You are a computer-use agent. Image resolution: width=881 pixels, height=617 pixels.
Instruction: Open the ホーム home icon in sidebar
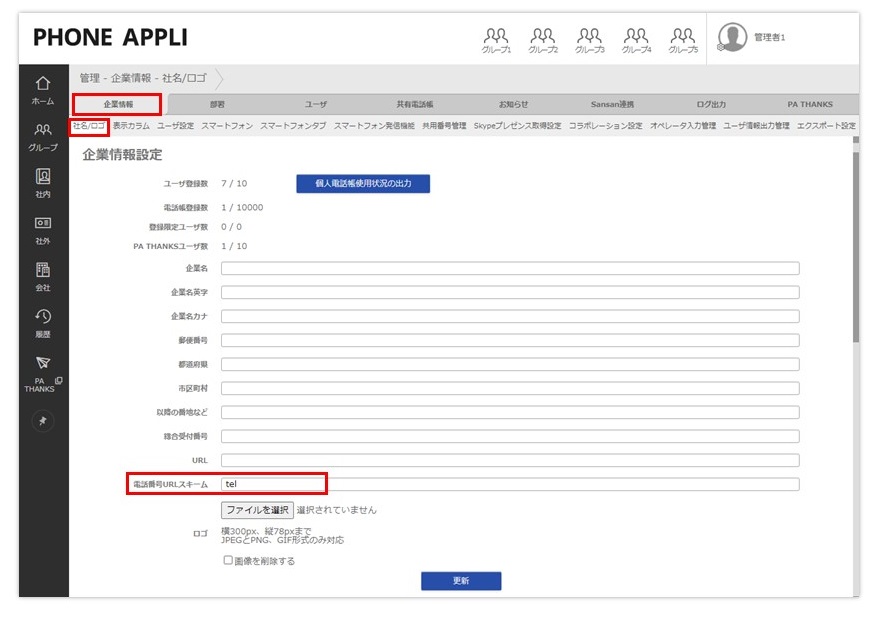point(42,89)
